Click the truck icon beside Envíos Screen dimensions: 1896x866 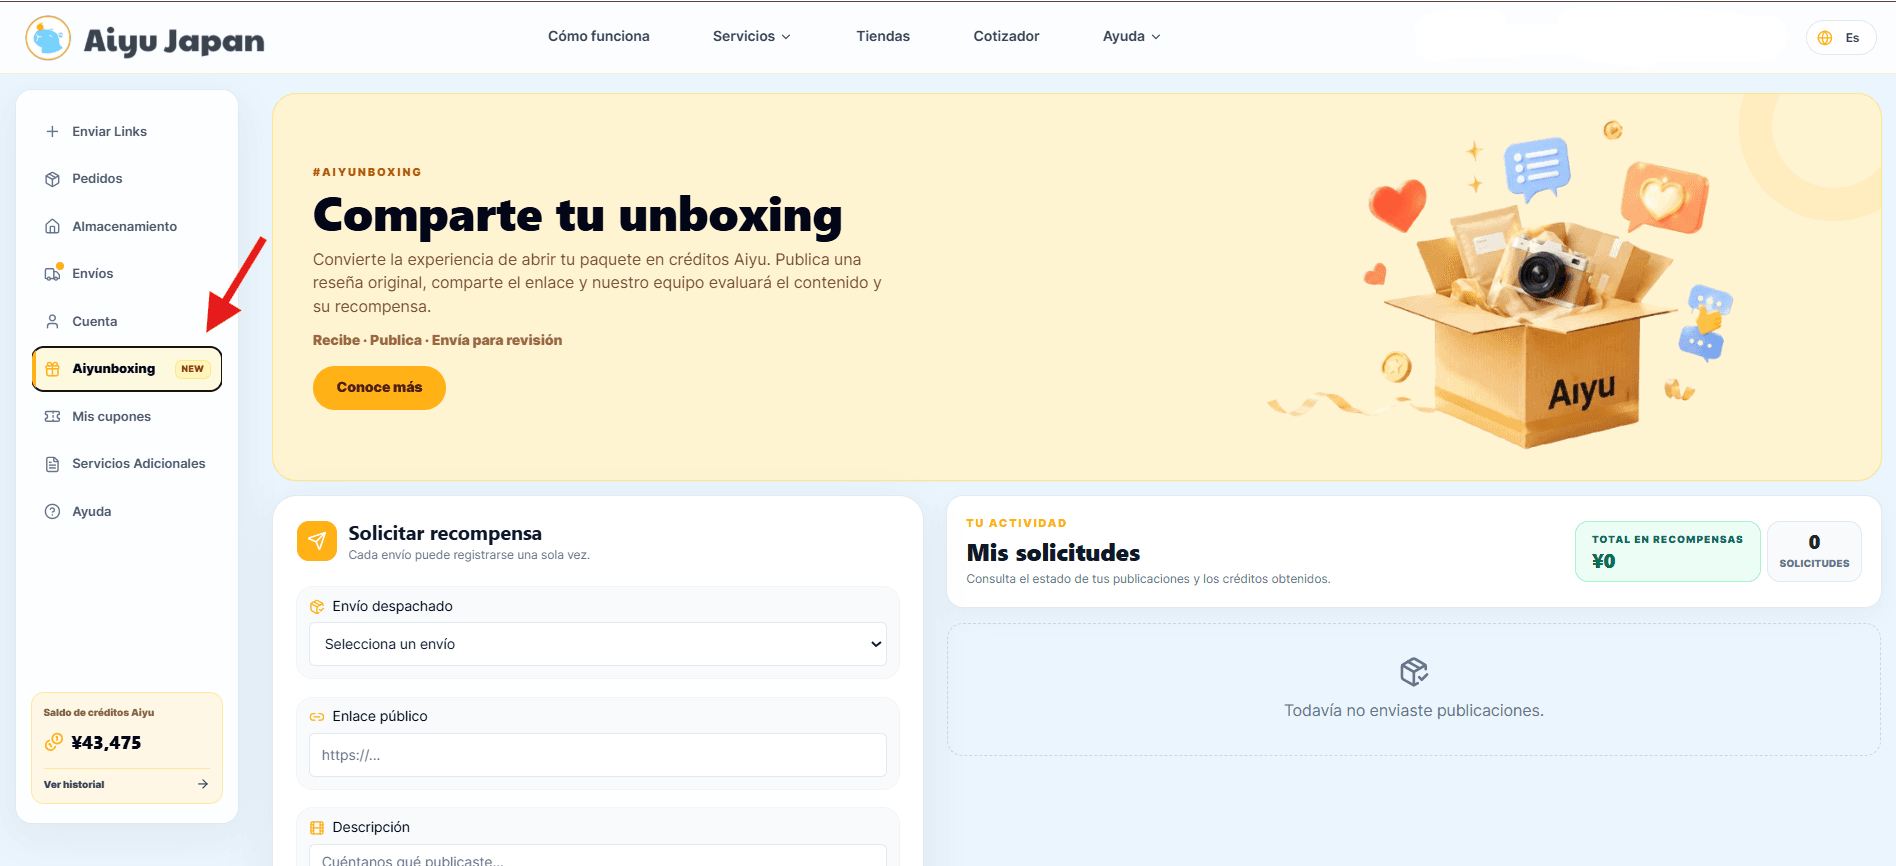click(53, 274)
